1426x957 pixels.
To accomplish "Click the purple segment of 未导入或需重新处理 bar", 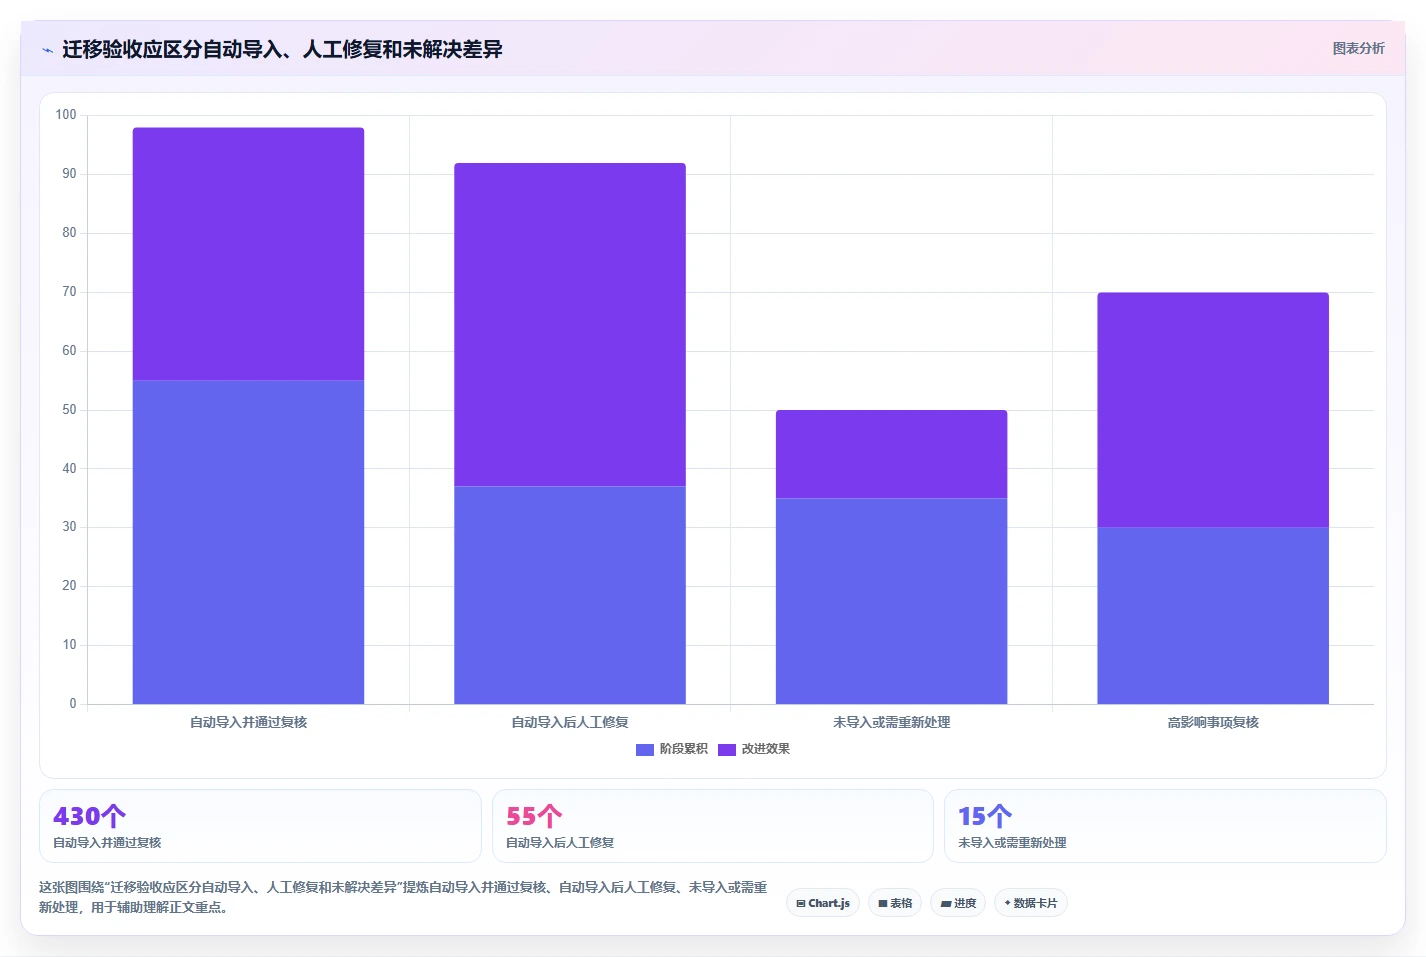I will click(x=891, y=454).
